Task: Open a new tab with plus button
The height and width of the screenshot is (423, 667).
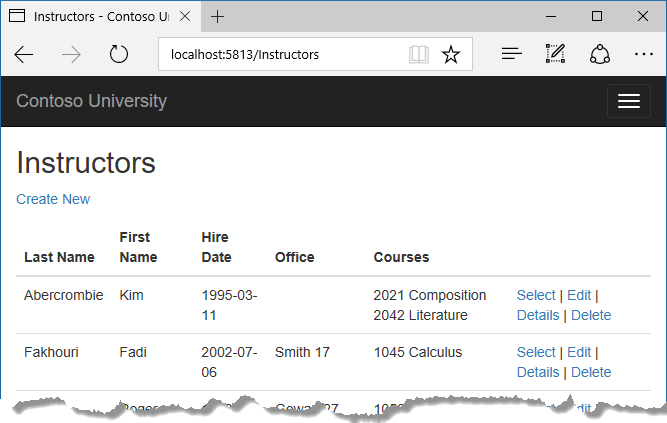Action: point(218,17)
